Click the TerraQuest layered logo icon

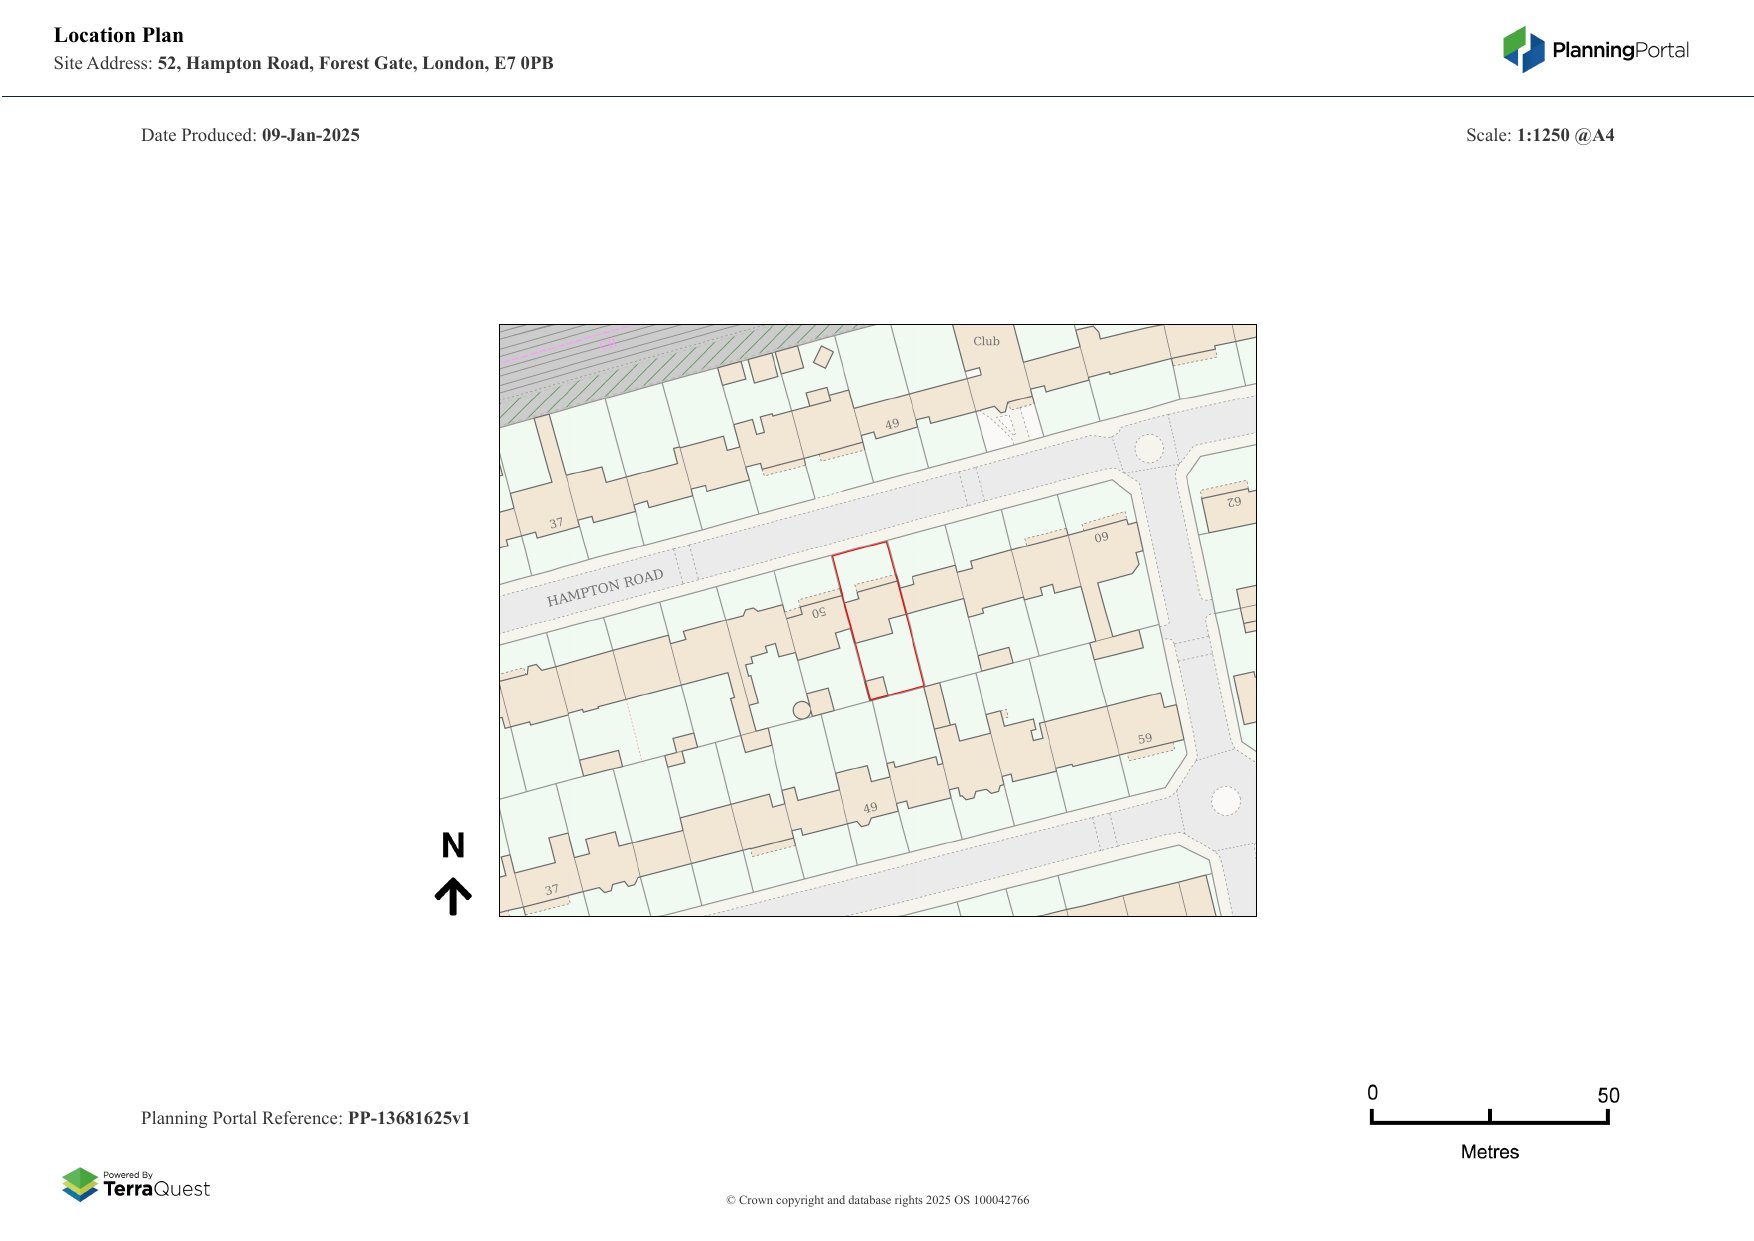pyautogui.click(x=80, y=1184)
